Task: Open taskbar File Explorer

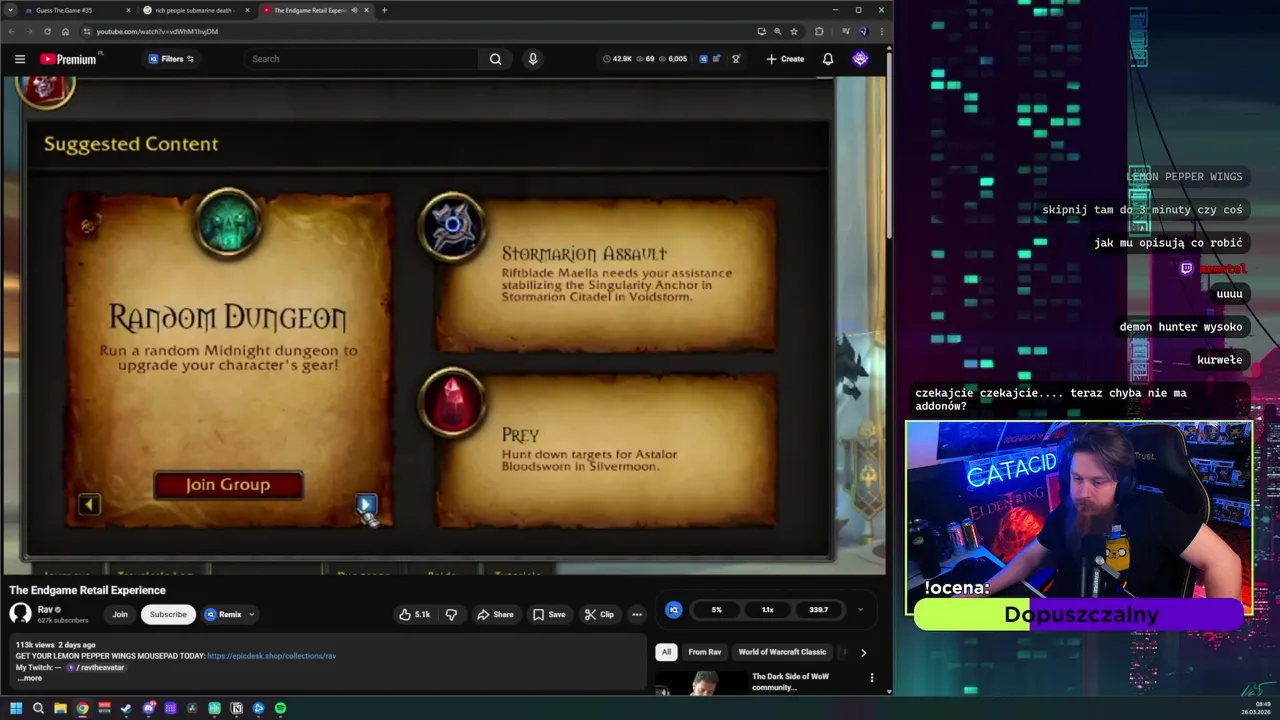Action: pyautogui.click(x=60, y=708)
